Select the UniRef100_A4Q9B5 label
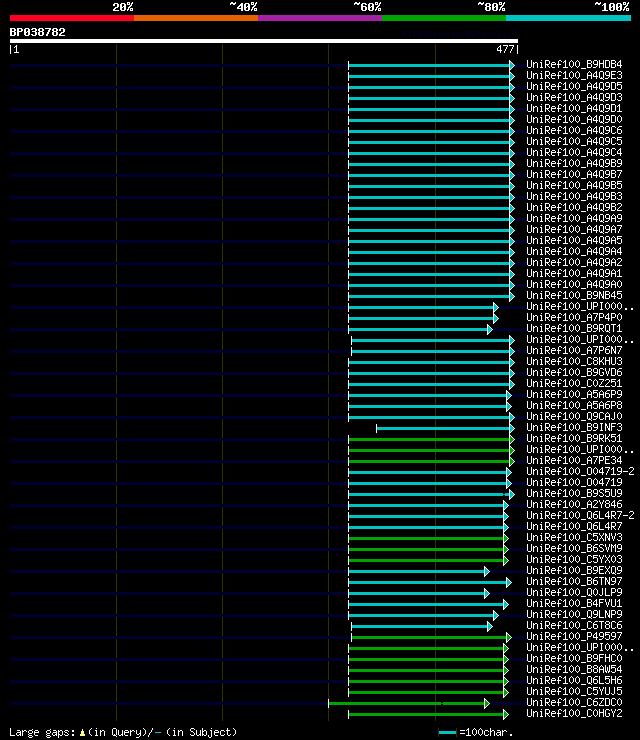The image size is (640, 740). 574,185
